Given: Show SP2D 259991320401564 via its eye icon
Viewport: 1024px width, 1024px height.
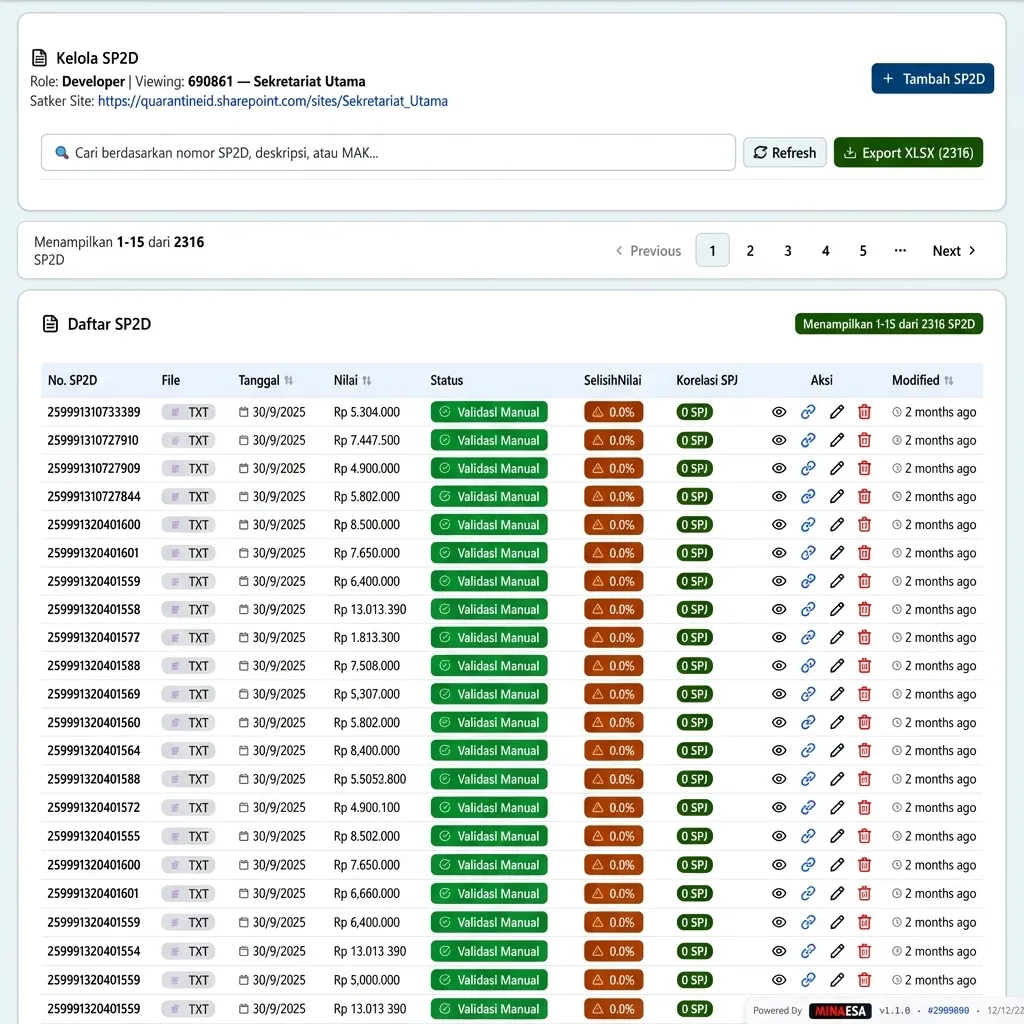Looking at the screenshot, I should pos(779,750).
